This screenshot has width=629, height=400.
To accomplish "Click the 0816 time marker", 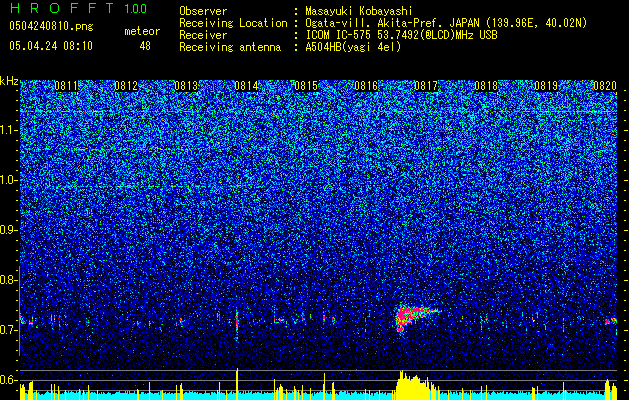I will pos(366,85).
